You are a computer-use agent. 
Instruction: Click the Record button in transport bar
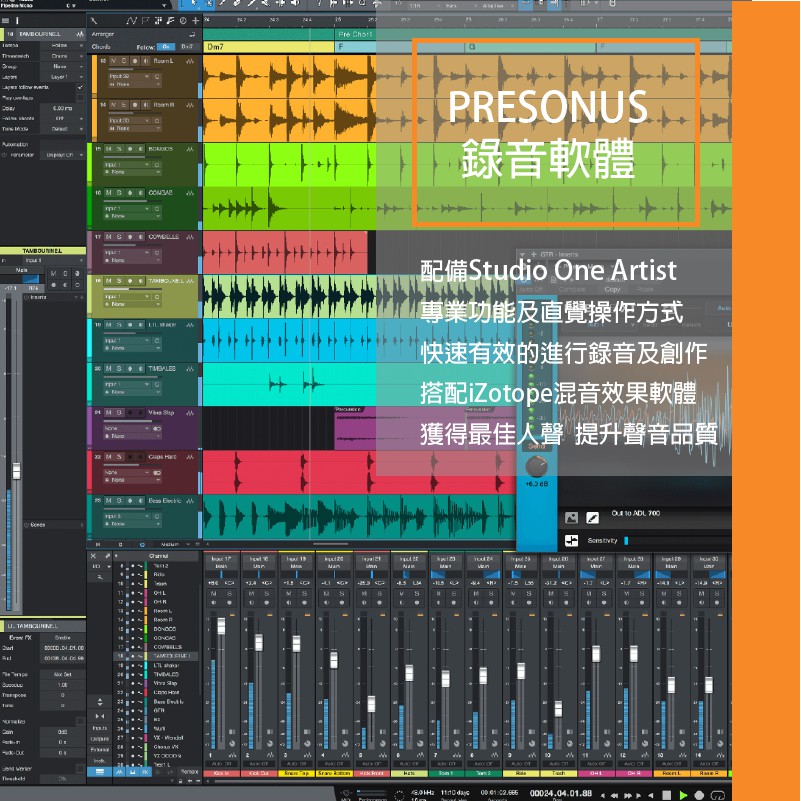[x=701, y=795]
